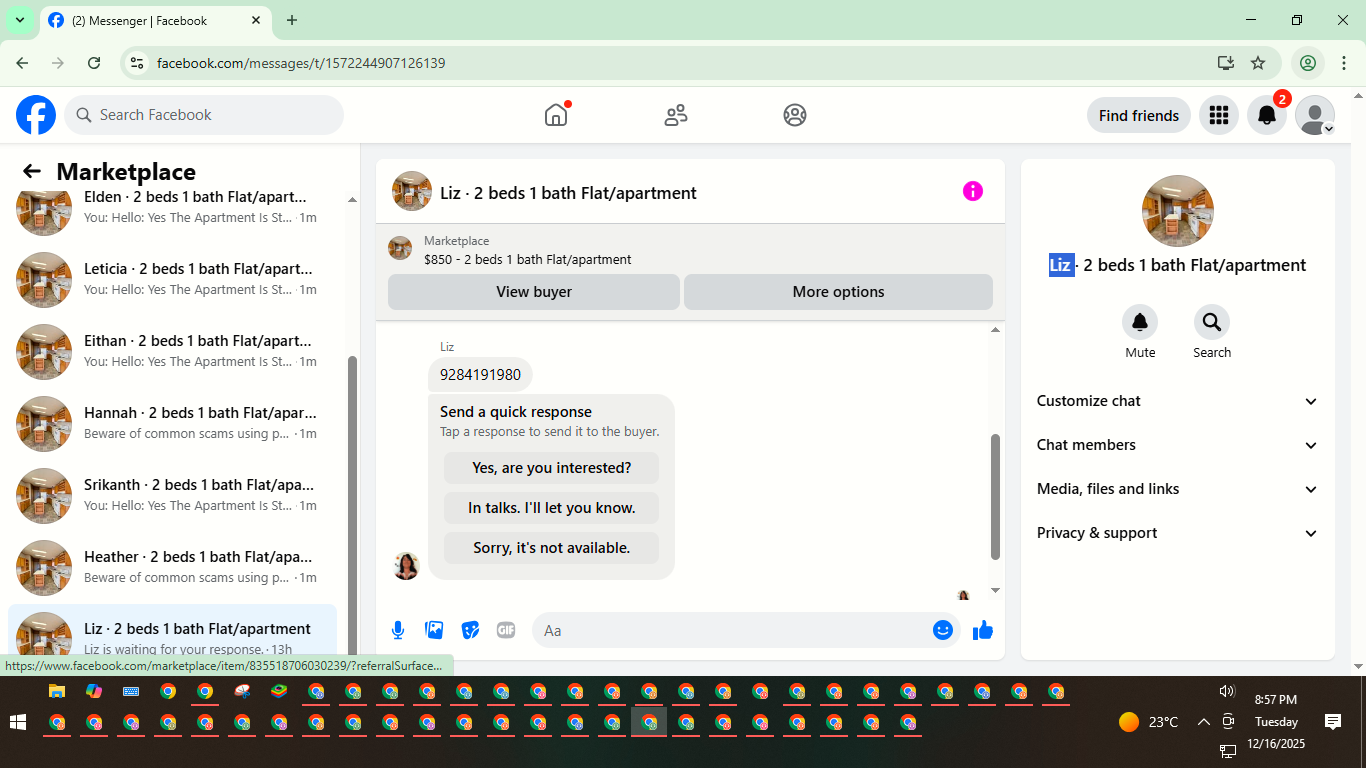Reload the page

pos(94,63)
